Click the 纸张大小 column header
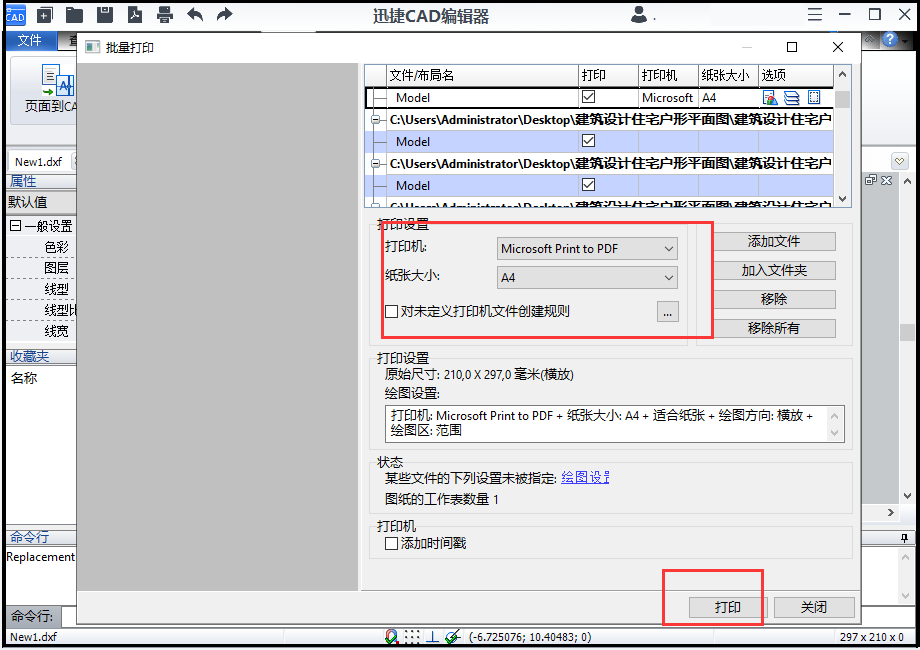 tap(728, 75)
